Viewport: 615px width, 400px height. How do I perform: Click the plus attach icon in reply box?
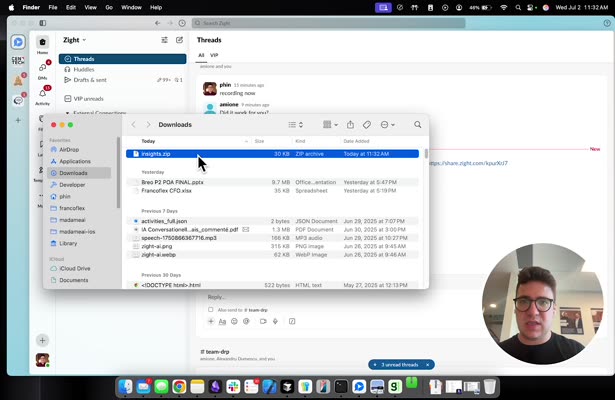click(211, 321)
